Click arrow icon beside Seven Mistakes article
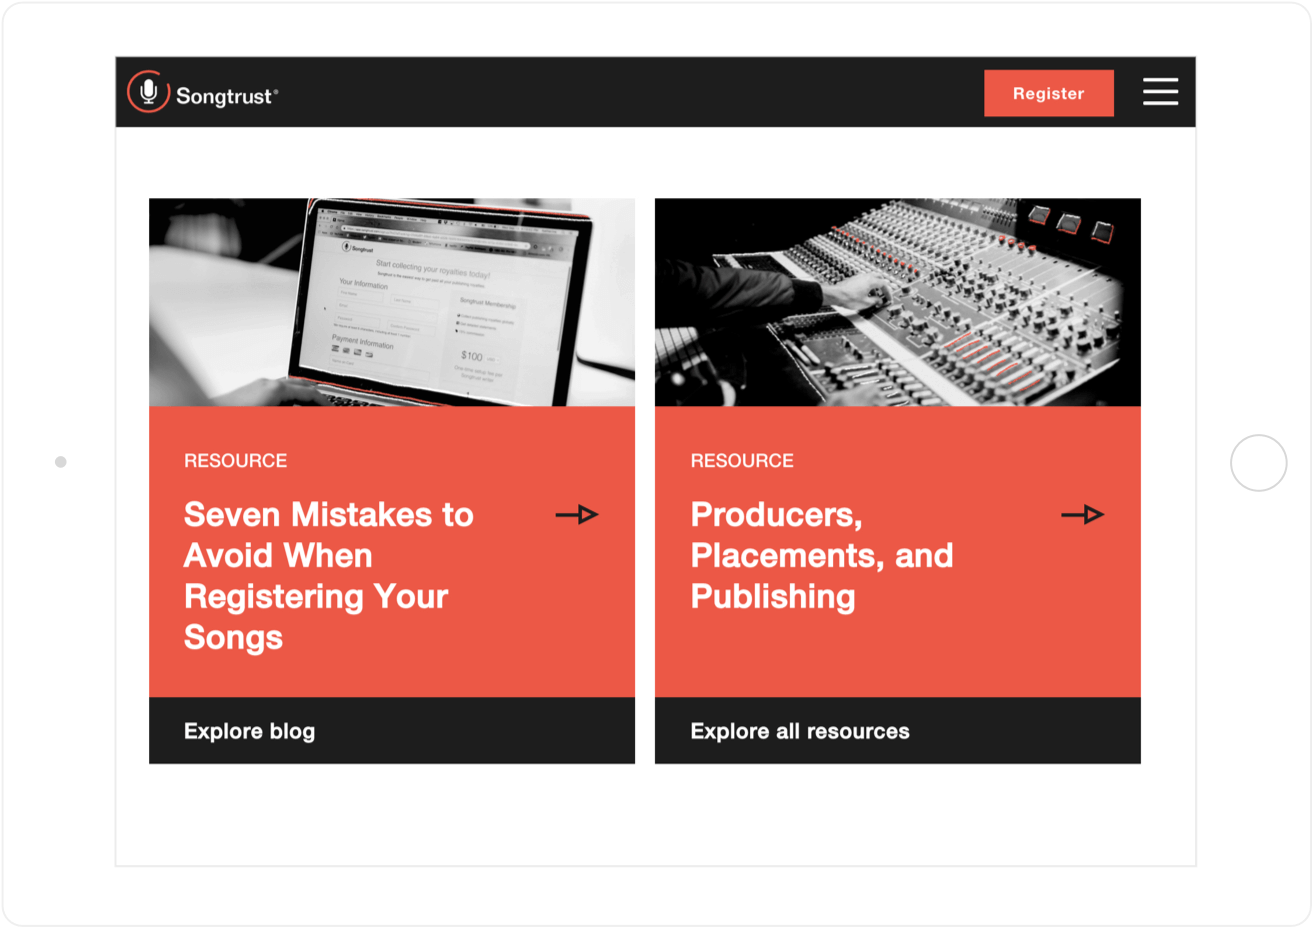 (577, 515)
